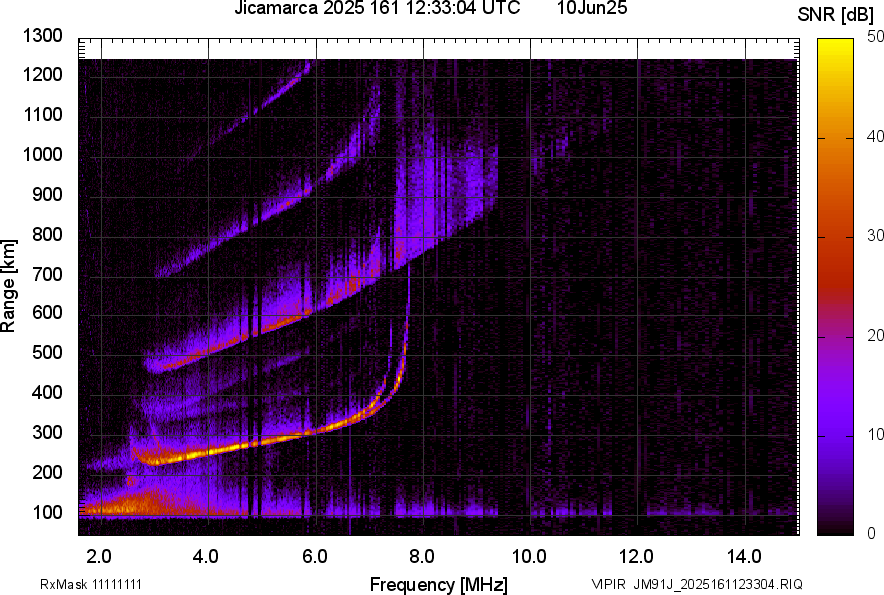Viewport: 884px width, 595px height.
Task: Click the plot title "Jicamarca 2025 161 12:33:04 UTC"
Action: 377,9
